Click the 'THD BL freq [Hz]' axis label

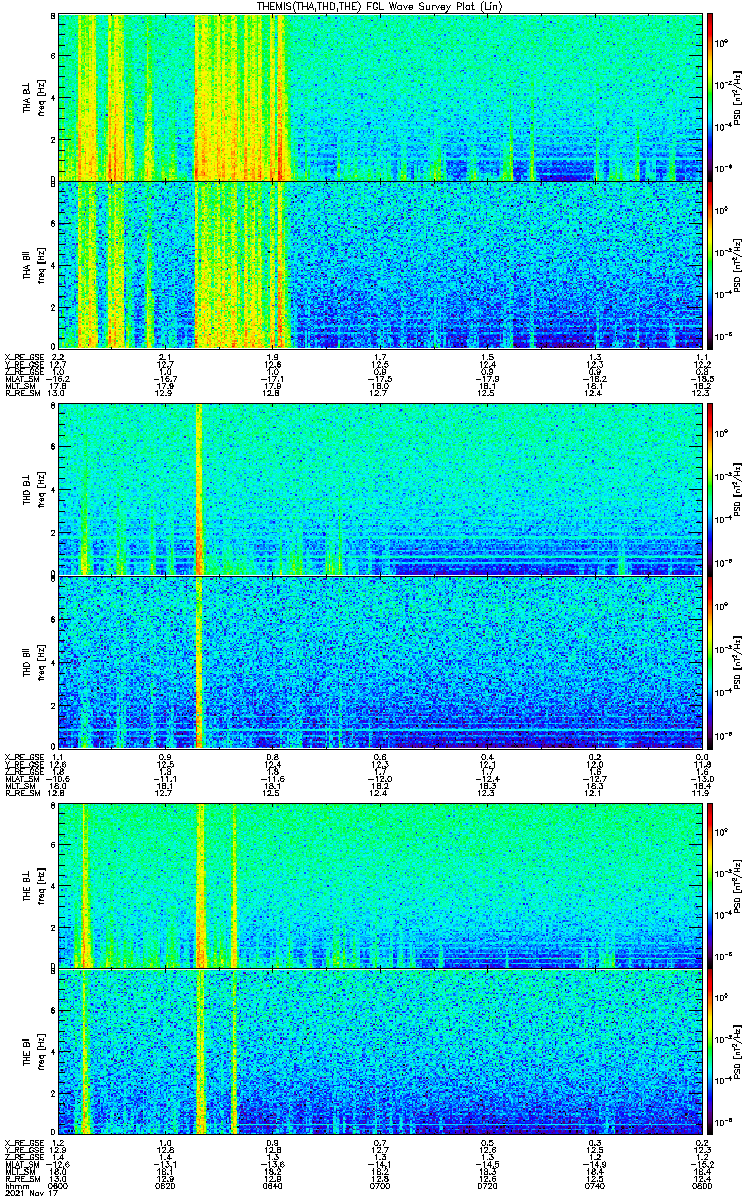pos(35,490)
